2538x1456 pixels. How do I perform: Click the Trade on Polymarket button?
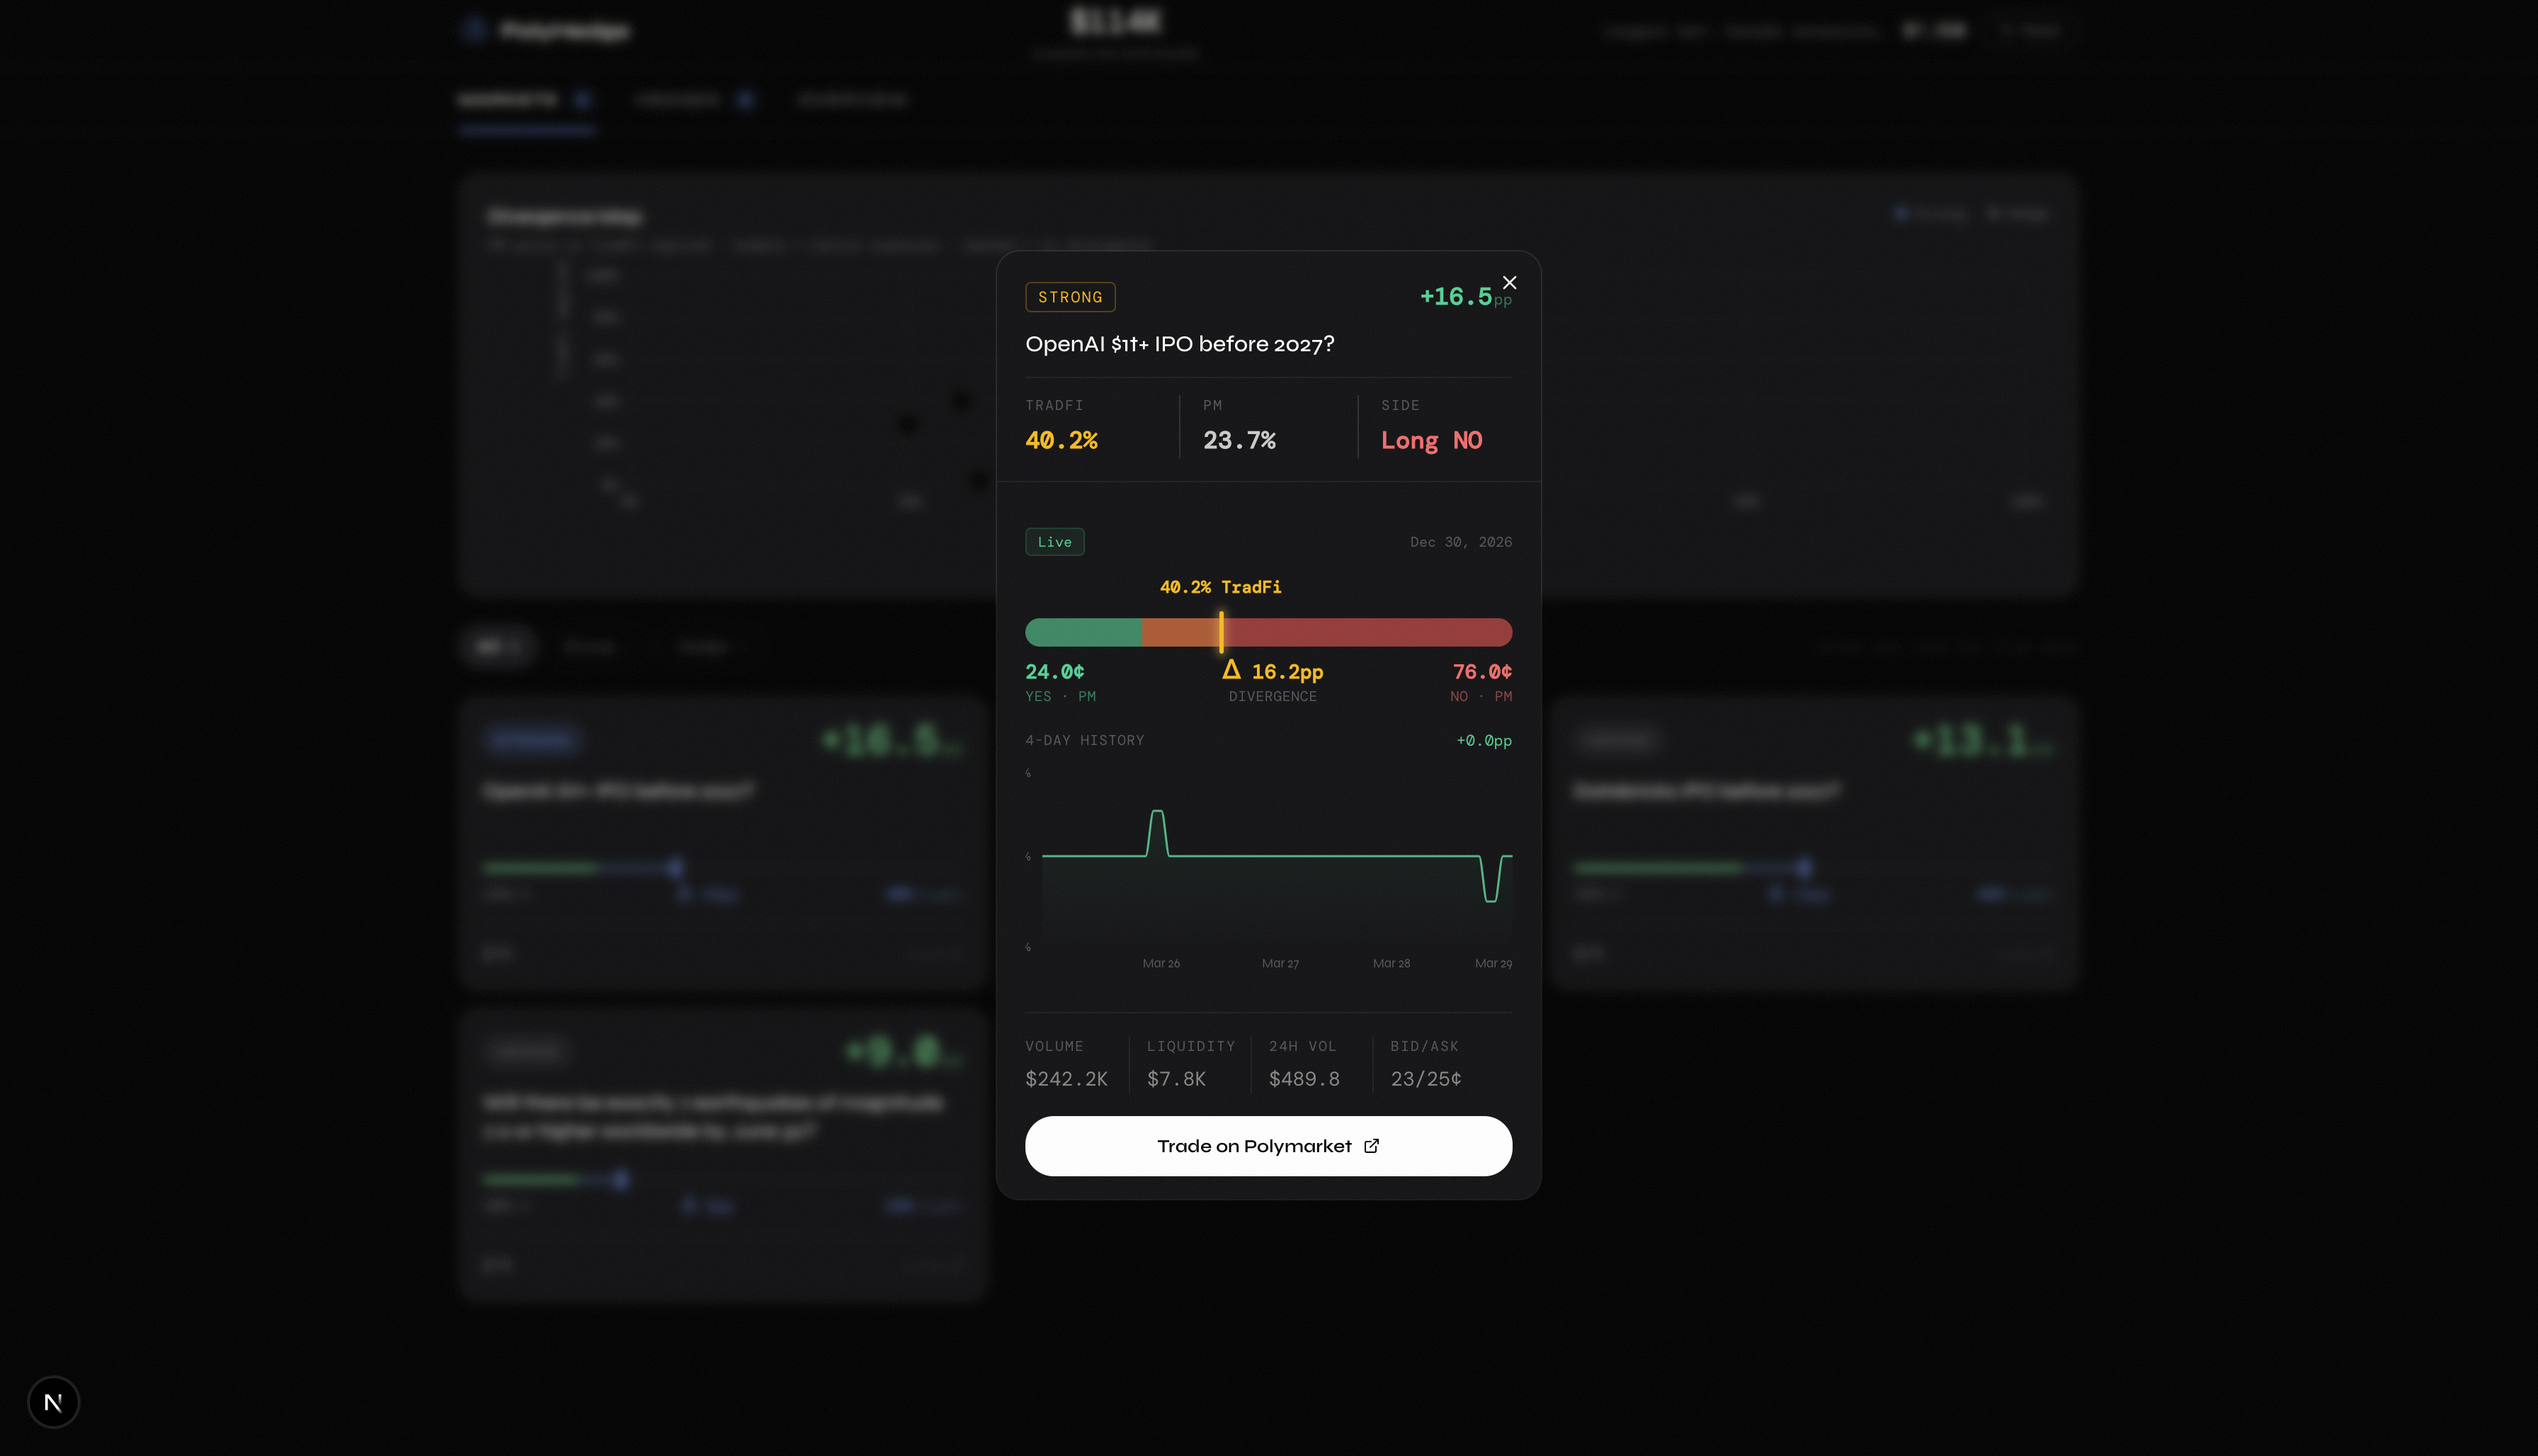click(x=1267, y=1146)
